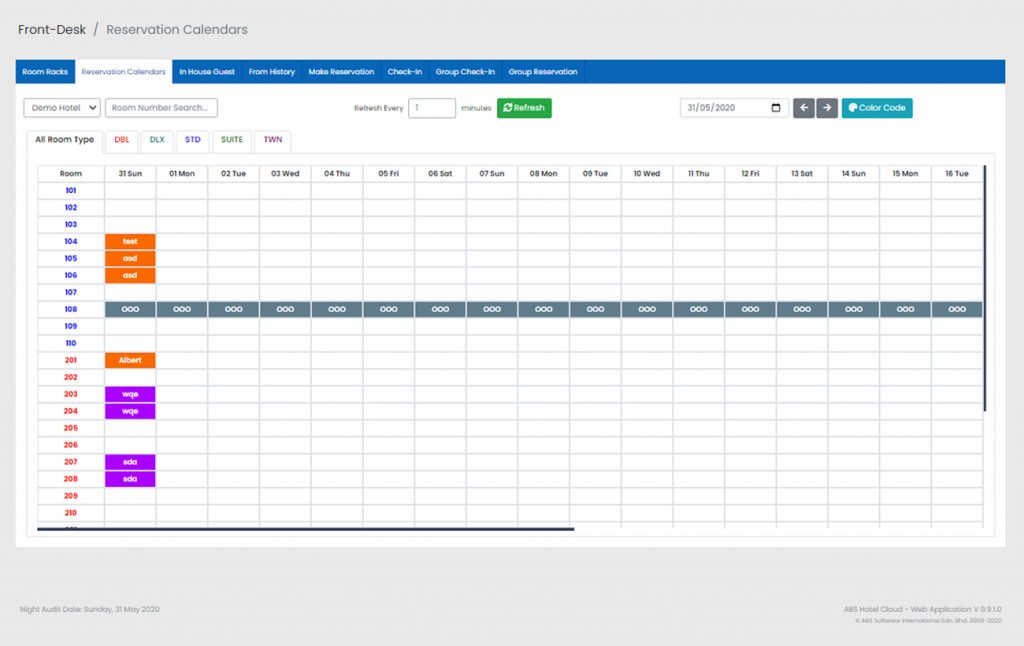Open the orange Albert reservation in room 201

[x=130, y=360]
